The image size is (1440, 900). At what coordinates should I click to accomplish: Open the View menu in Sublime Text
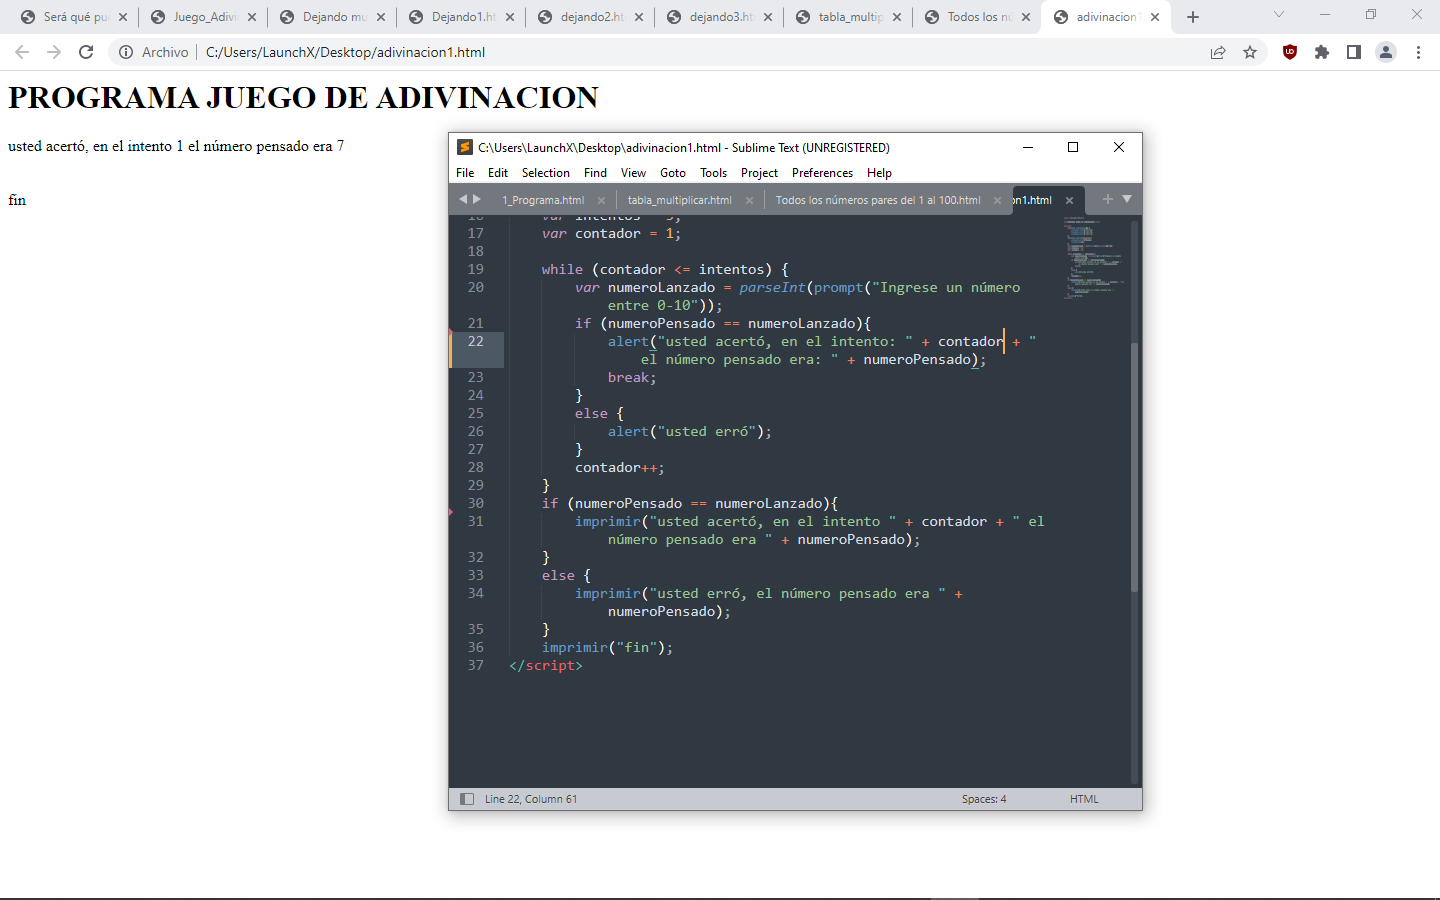[x=633, y=173]
